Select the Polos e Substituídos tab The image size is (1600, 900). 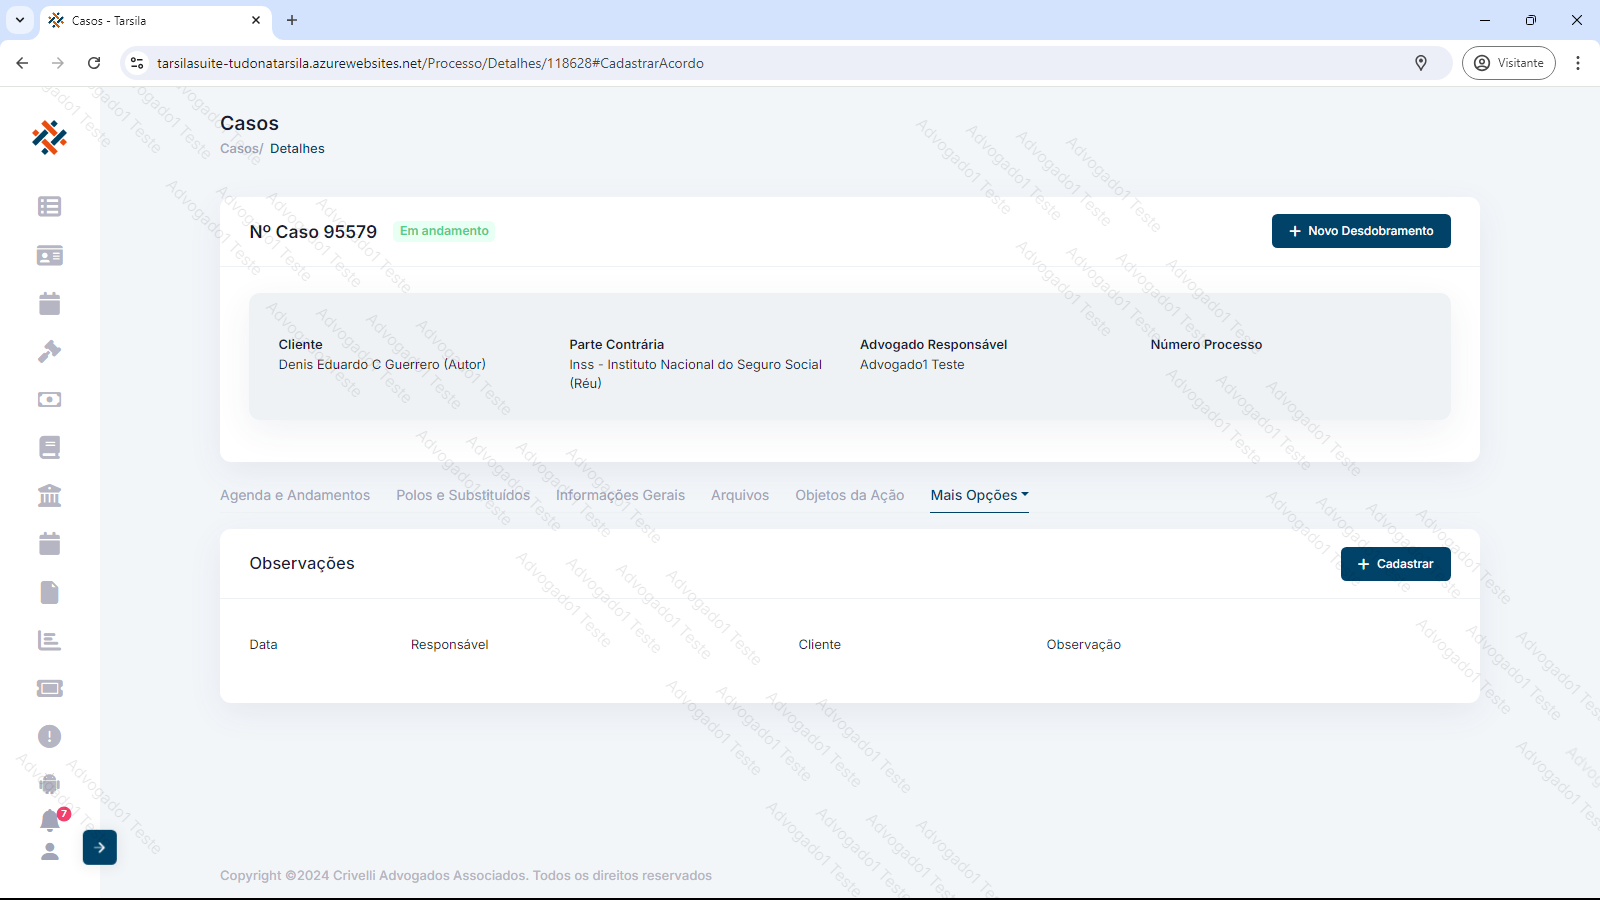click(463, 495)
